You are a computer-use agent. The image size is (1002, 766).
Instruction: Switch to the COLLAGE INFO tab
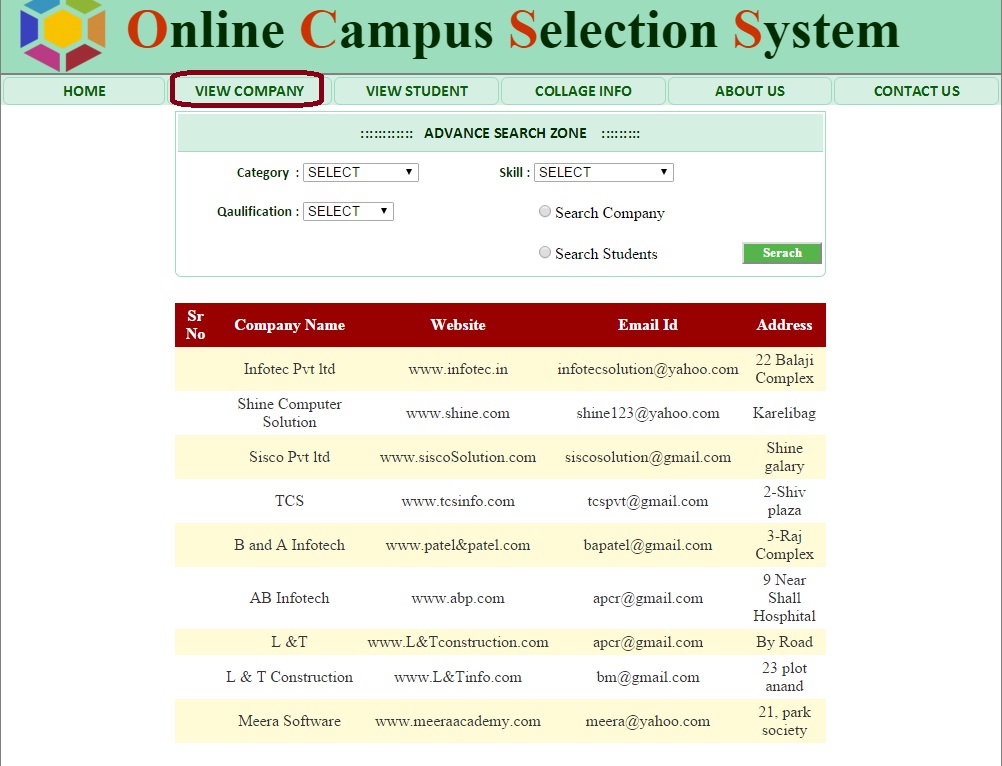583,91
